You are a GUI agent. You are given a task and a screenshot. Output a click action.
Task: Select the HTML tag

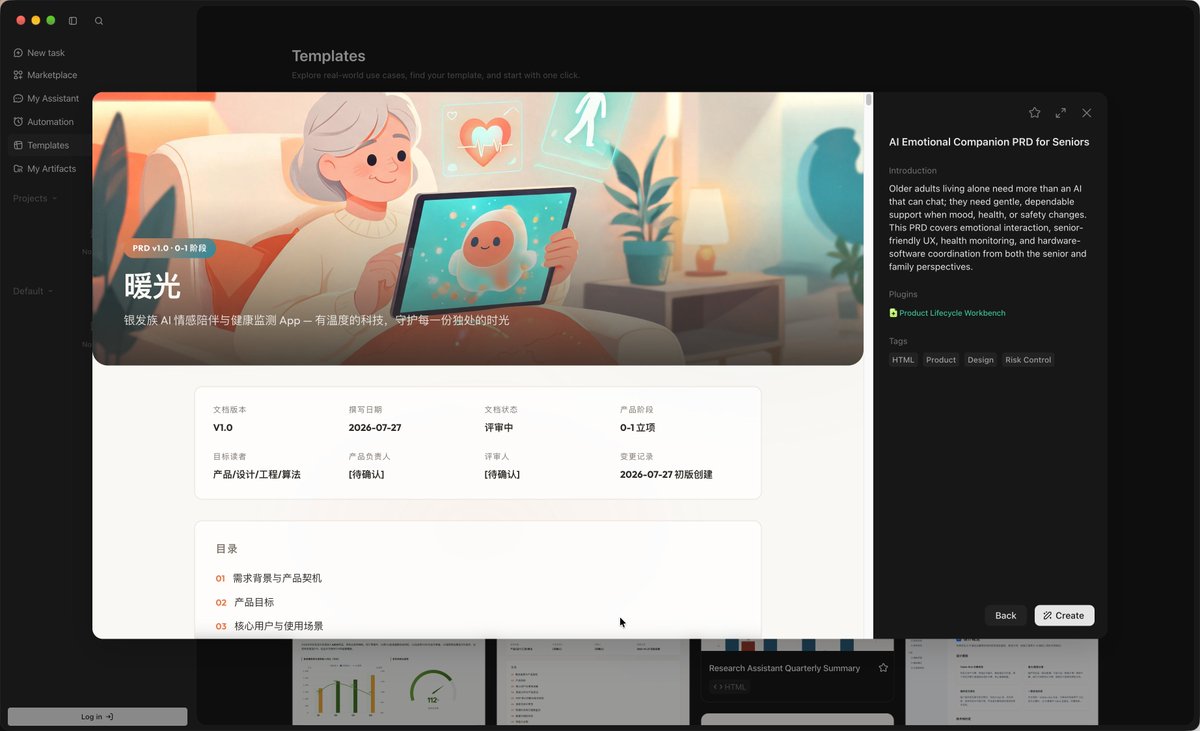[903, 360]
